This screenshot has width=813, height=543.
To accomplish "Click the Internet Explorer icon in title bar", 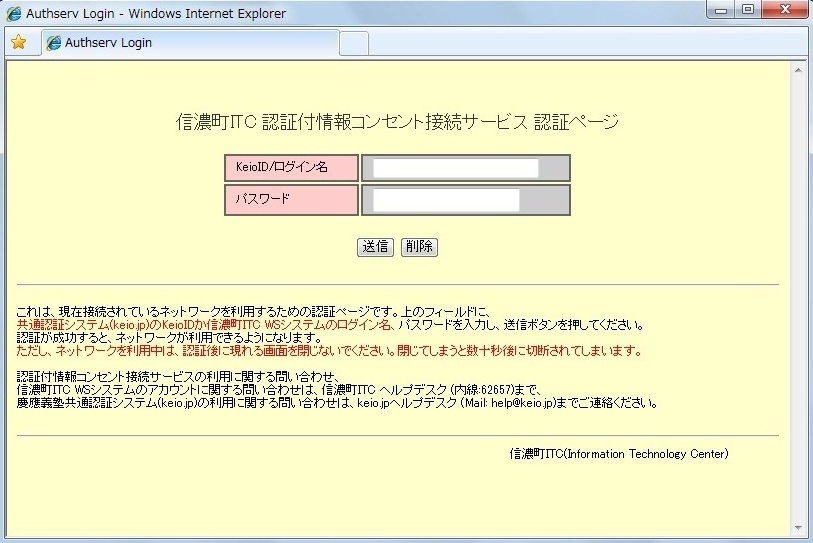I will tap(13, 13).
